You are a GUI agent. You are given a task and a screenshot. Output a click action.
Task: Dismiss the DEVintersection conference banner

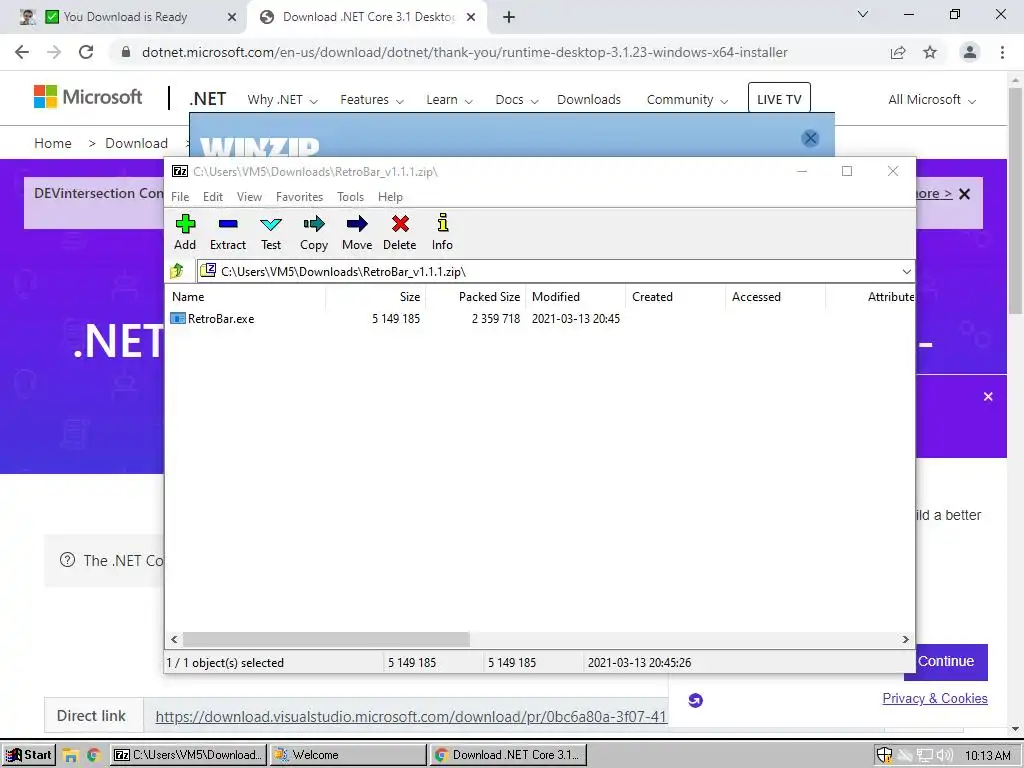click(965, 194)
